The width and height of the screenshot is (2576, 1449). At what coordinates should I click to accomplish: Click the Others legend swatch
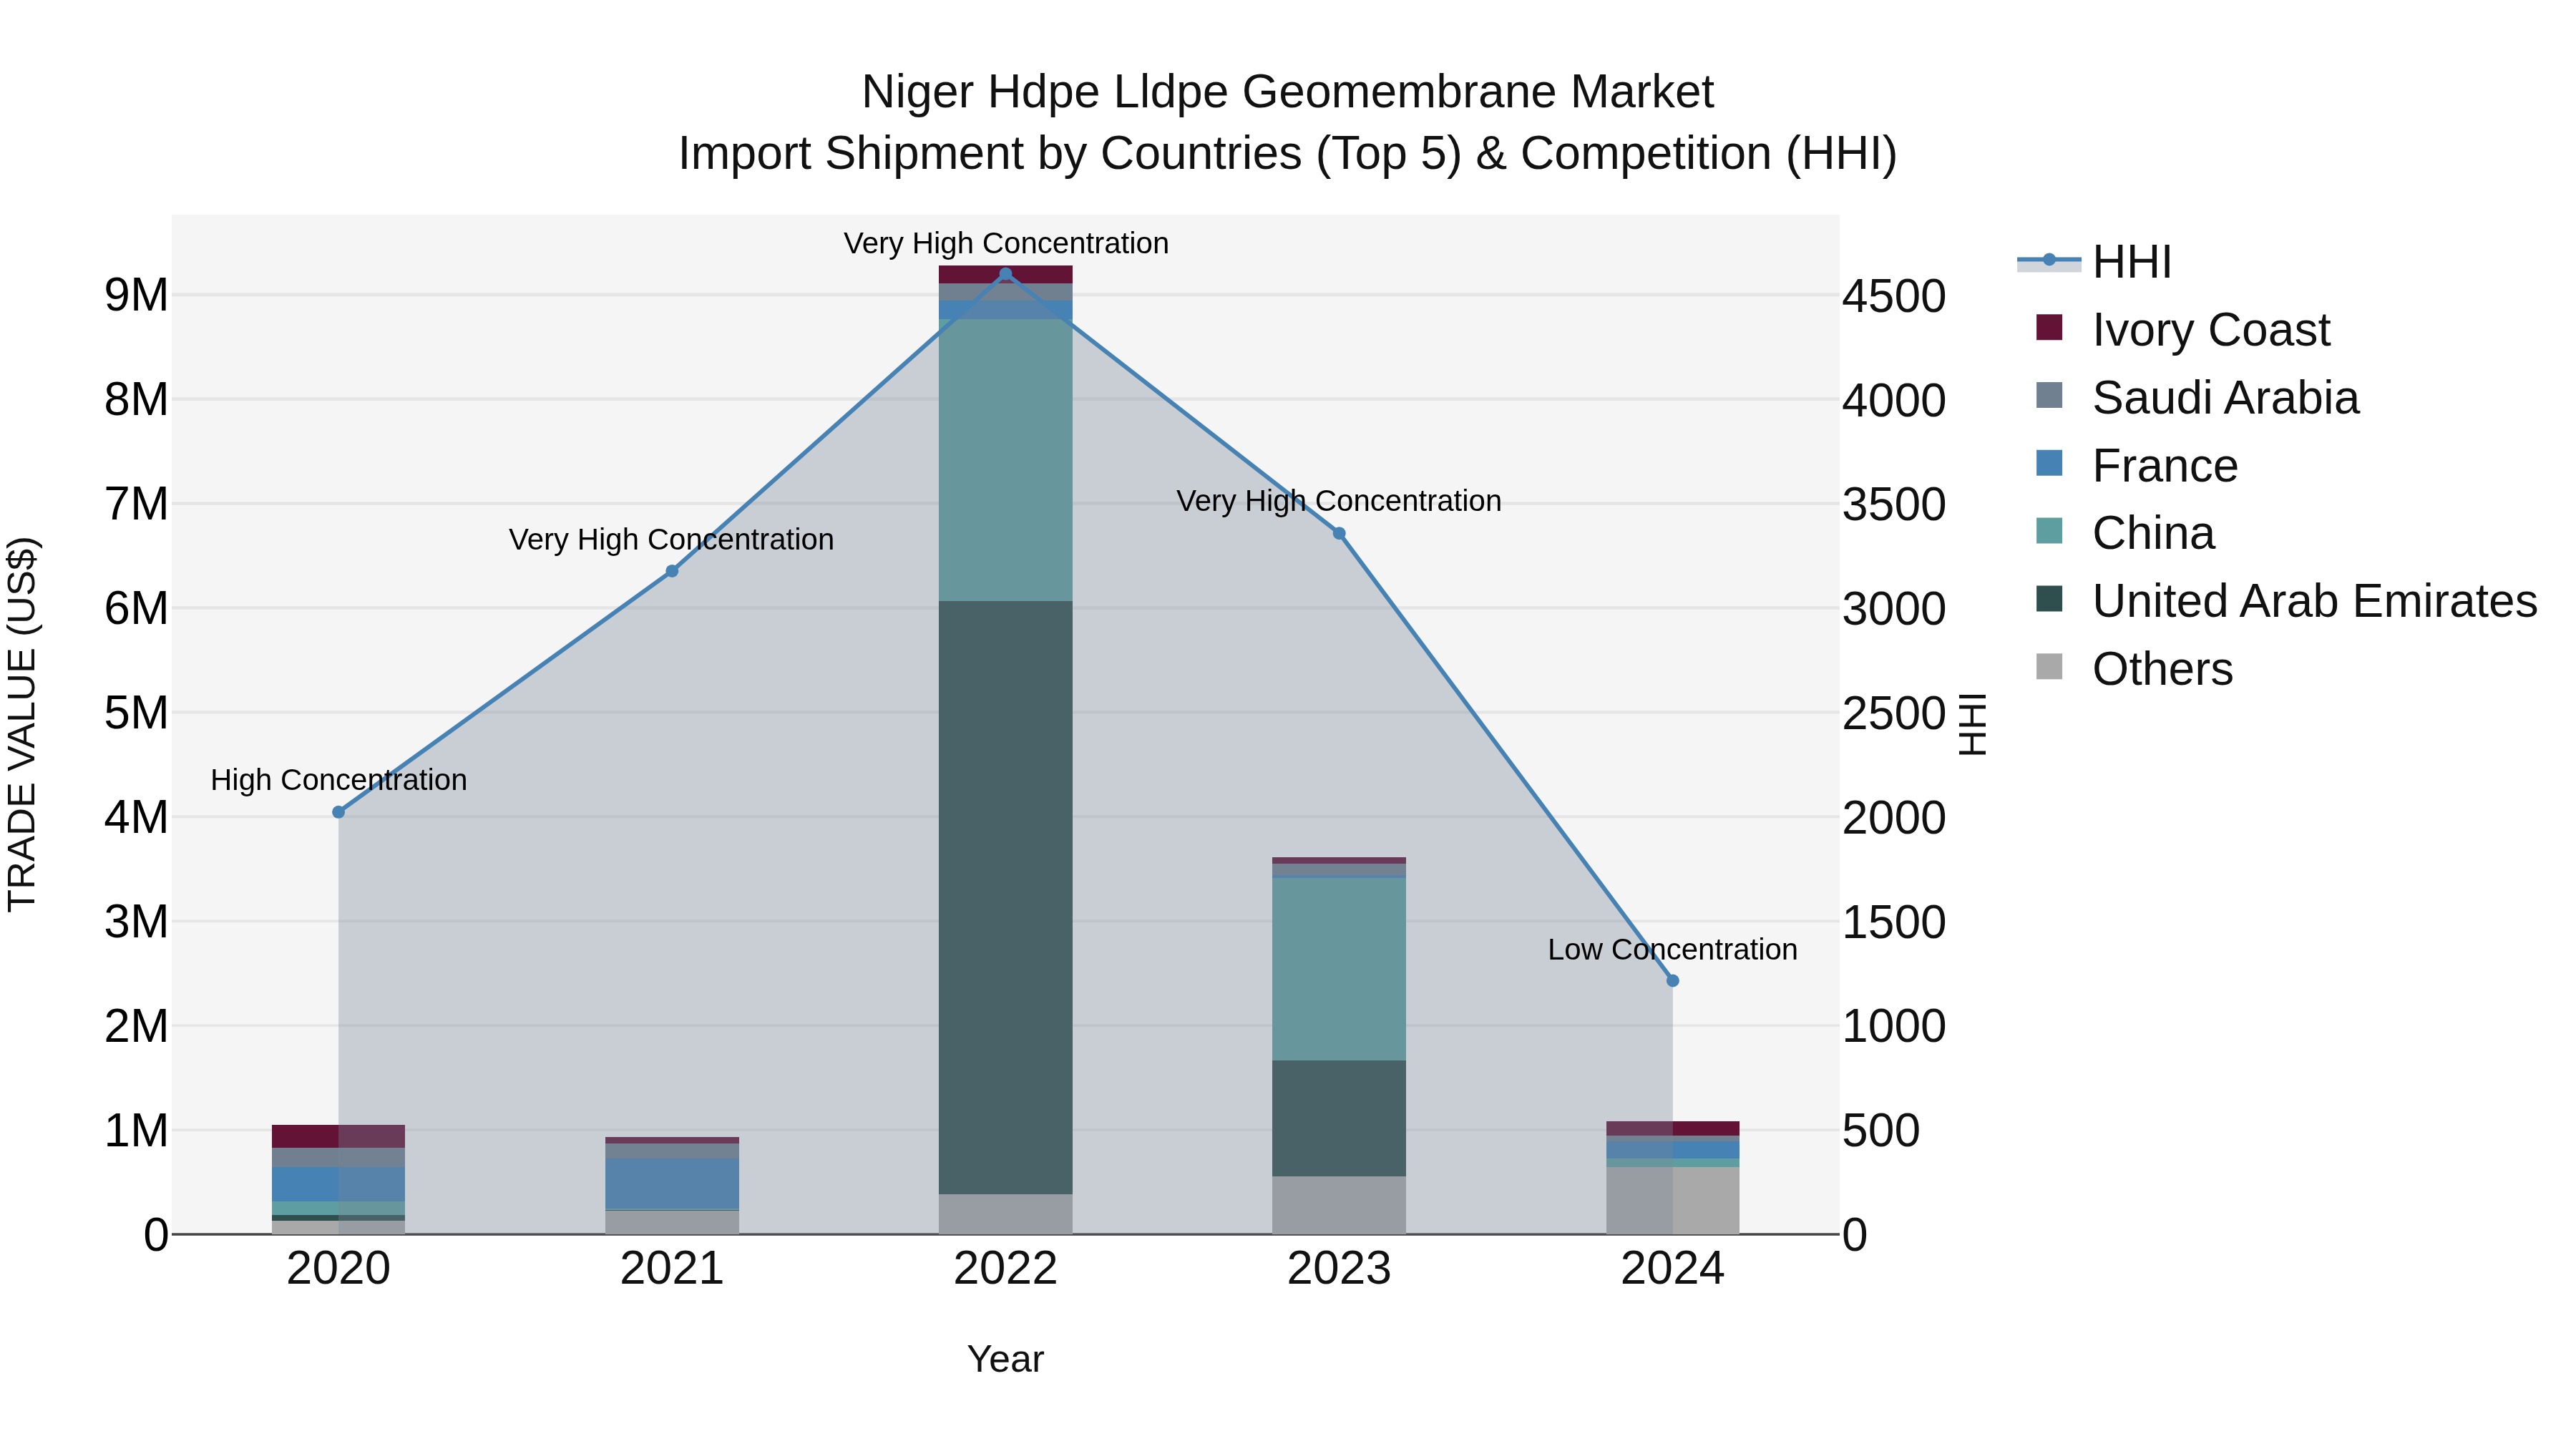(x=2049, y=667)
